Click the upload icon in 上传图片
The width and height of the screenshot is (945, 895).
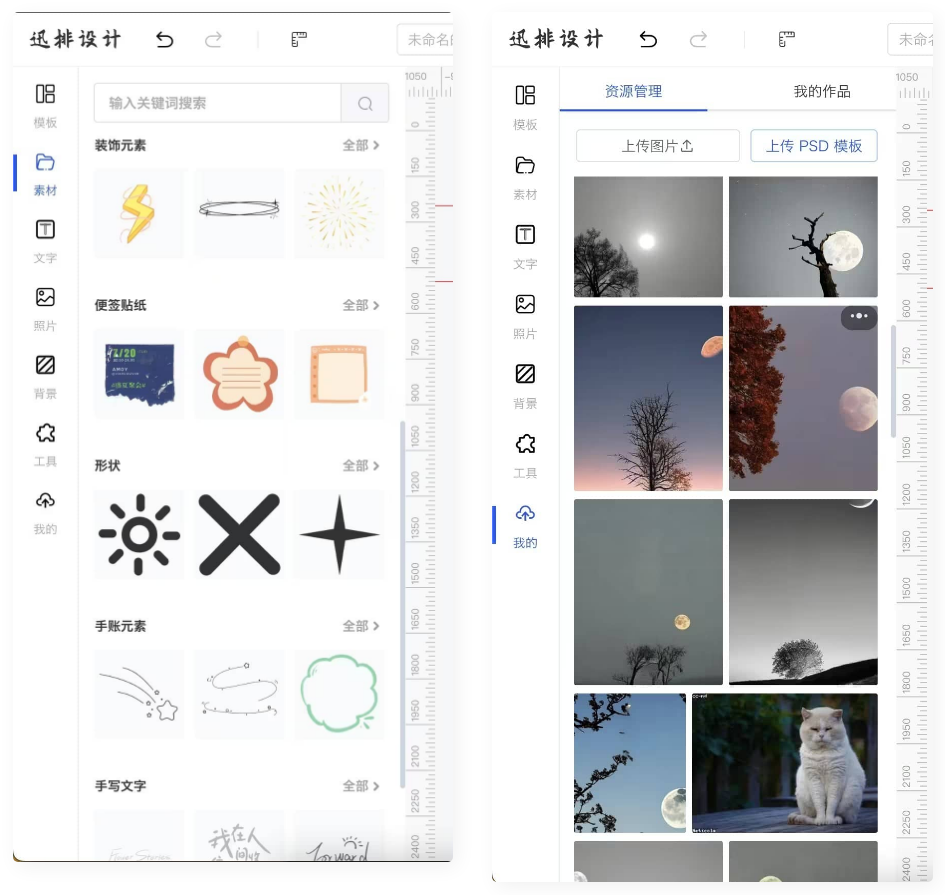coord(687,146)
